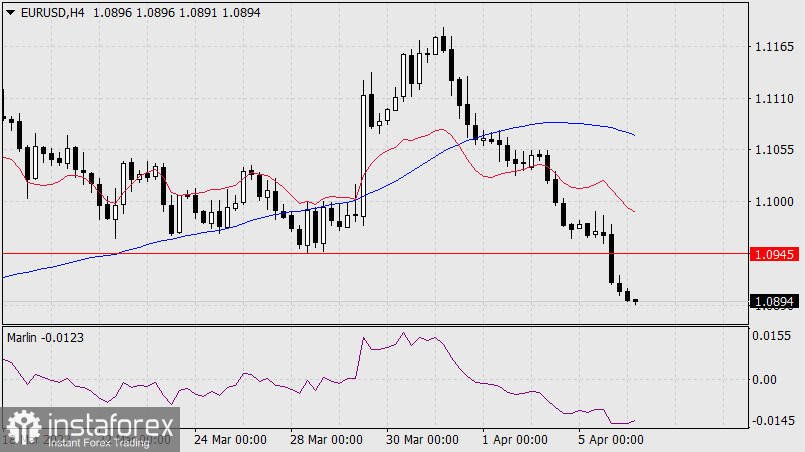Select the black 1.0894 current price tag
The height and width of the screenshot is (452, 805).
(x=774, y=301)
